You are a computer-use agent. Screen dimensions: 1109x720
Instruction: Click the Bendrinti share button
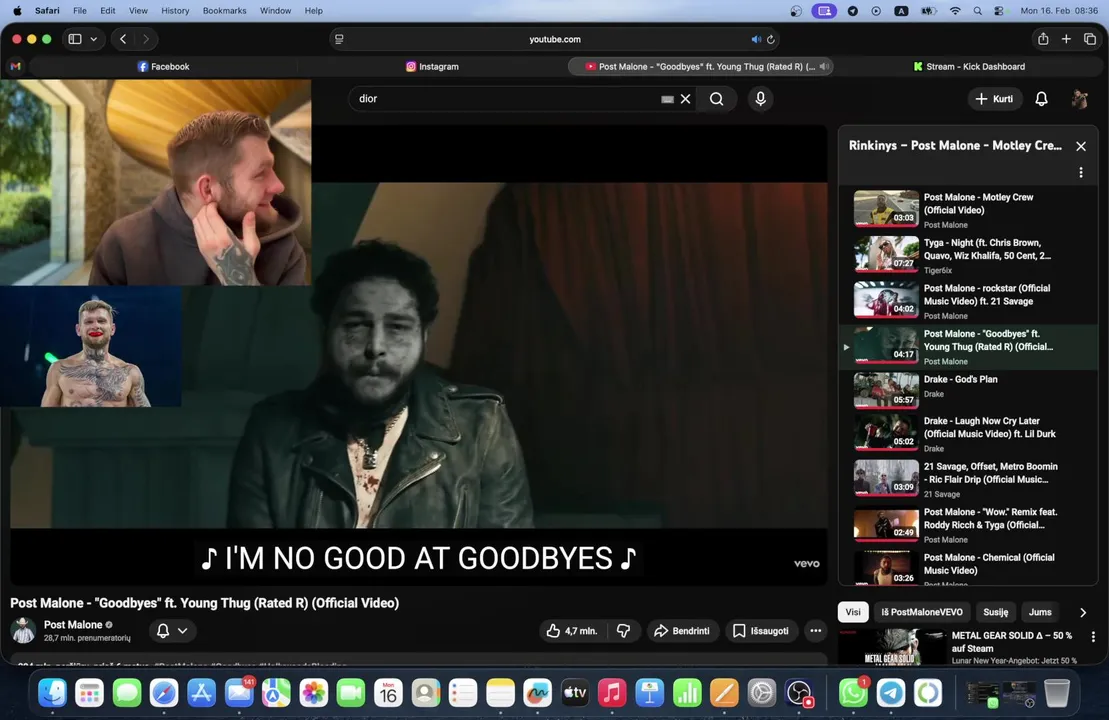(682, 631)
